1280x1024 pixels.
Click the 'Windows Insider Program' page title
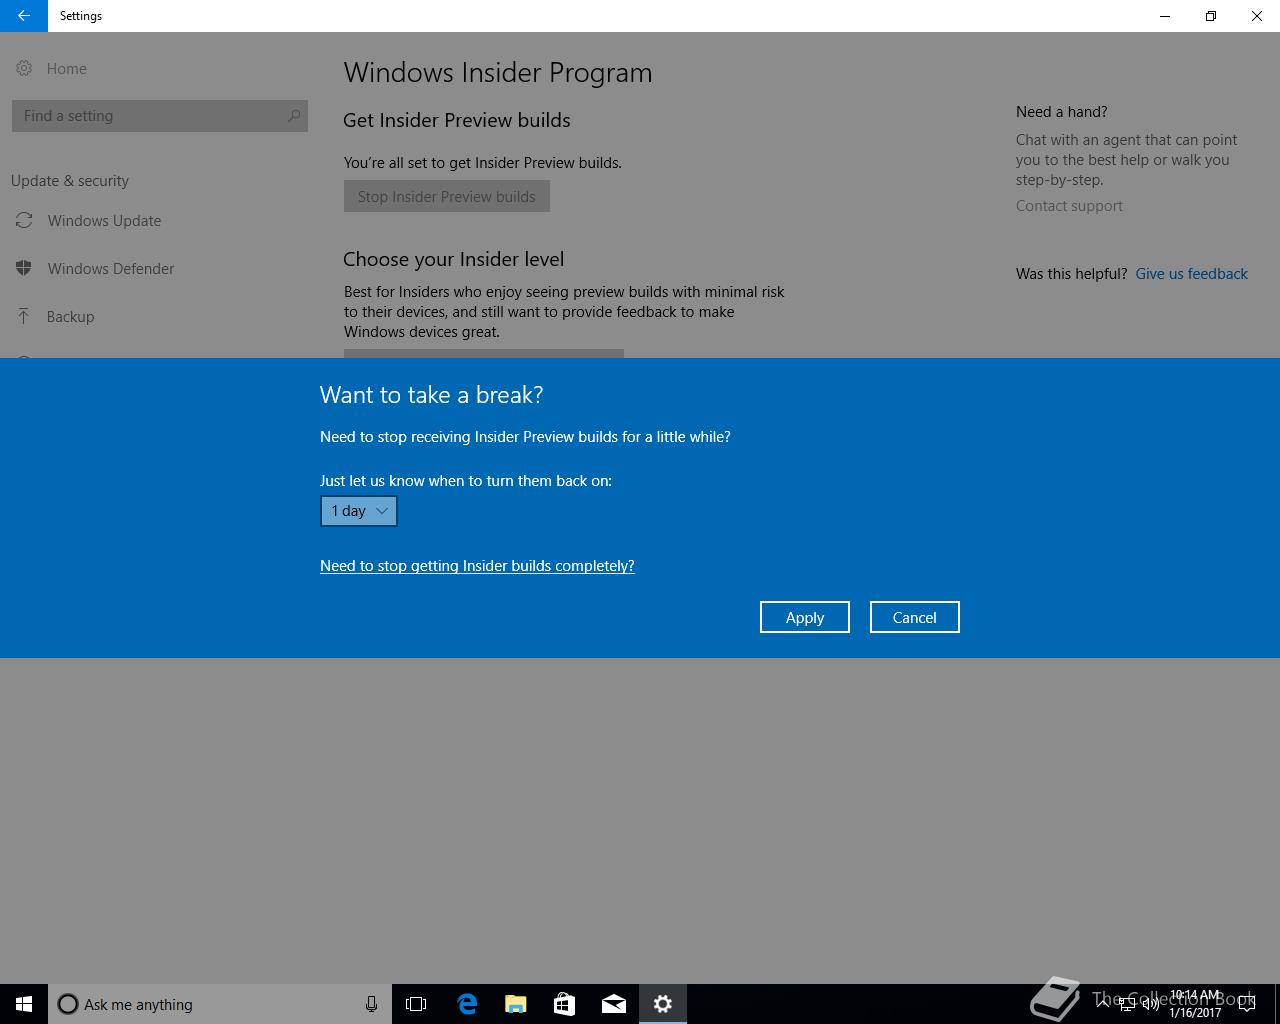click(498, 73)
